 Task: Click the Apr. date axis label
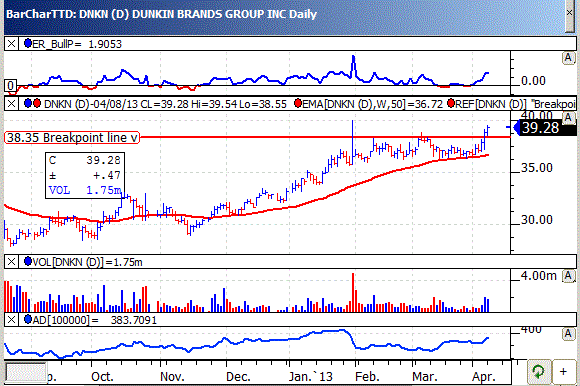pyautogui.click(x=484, y=377)
